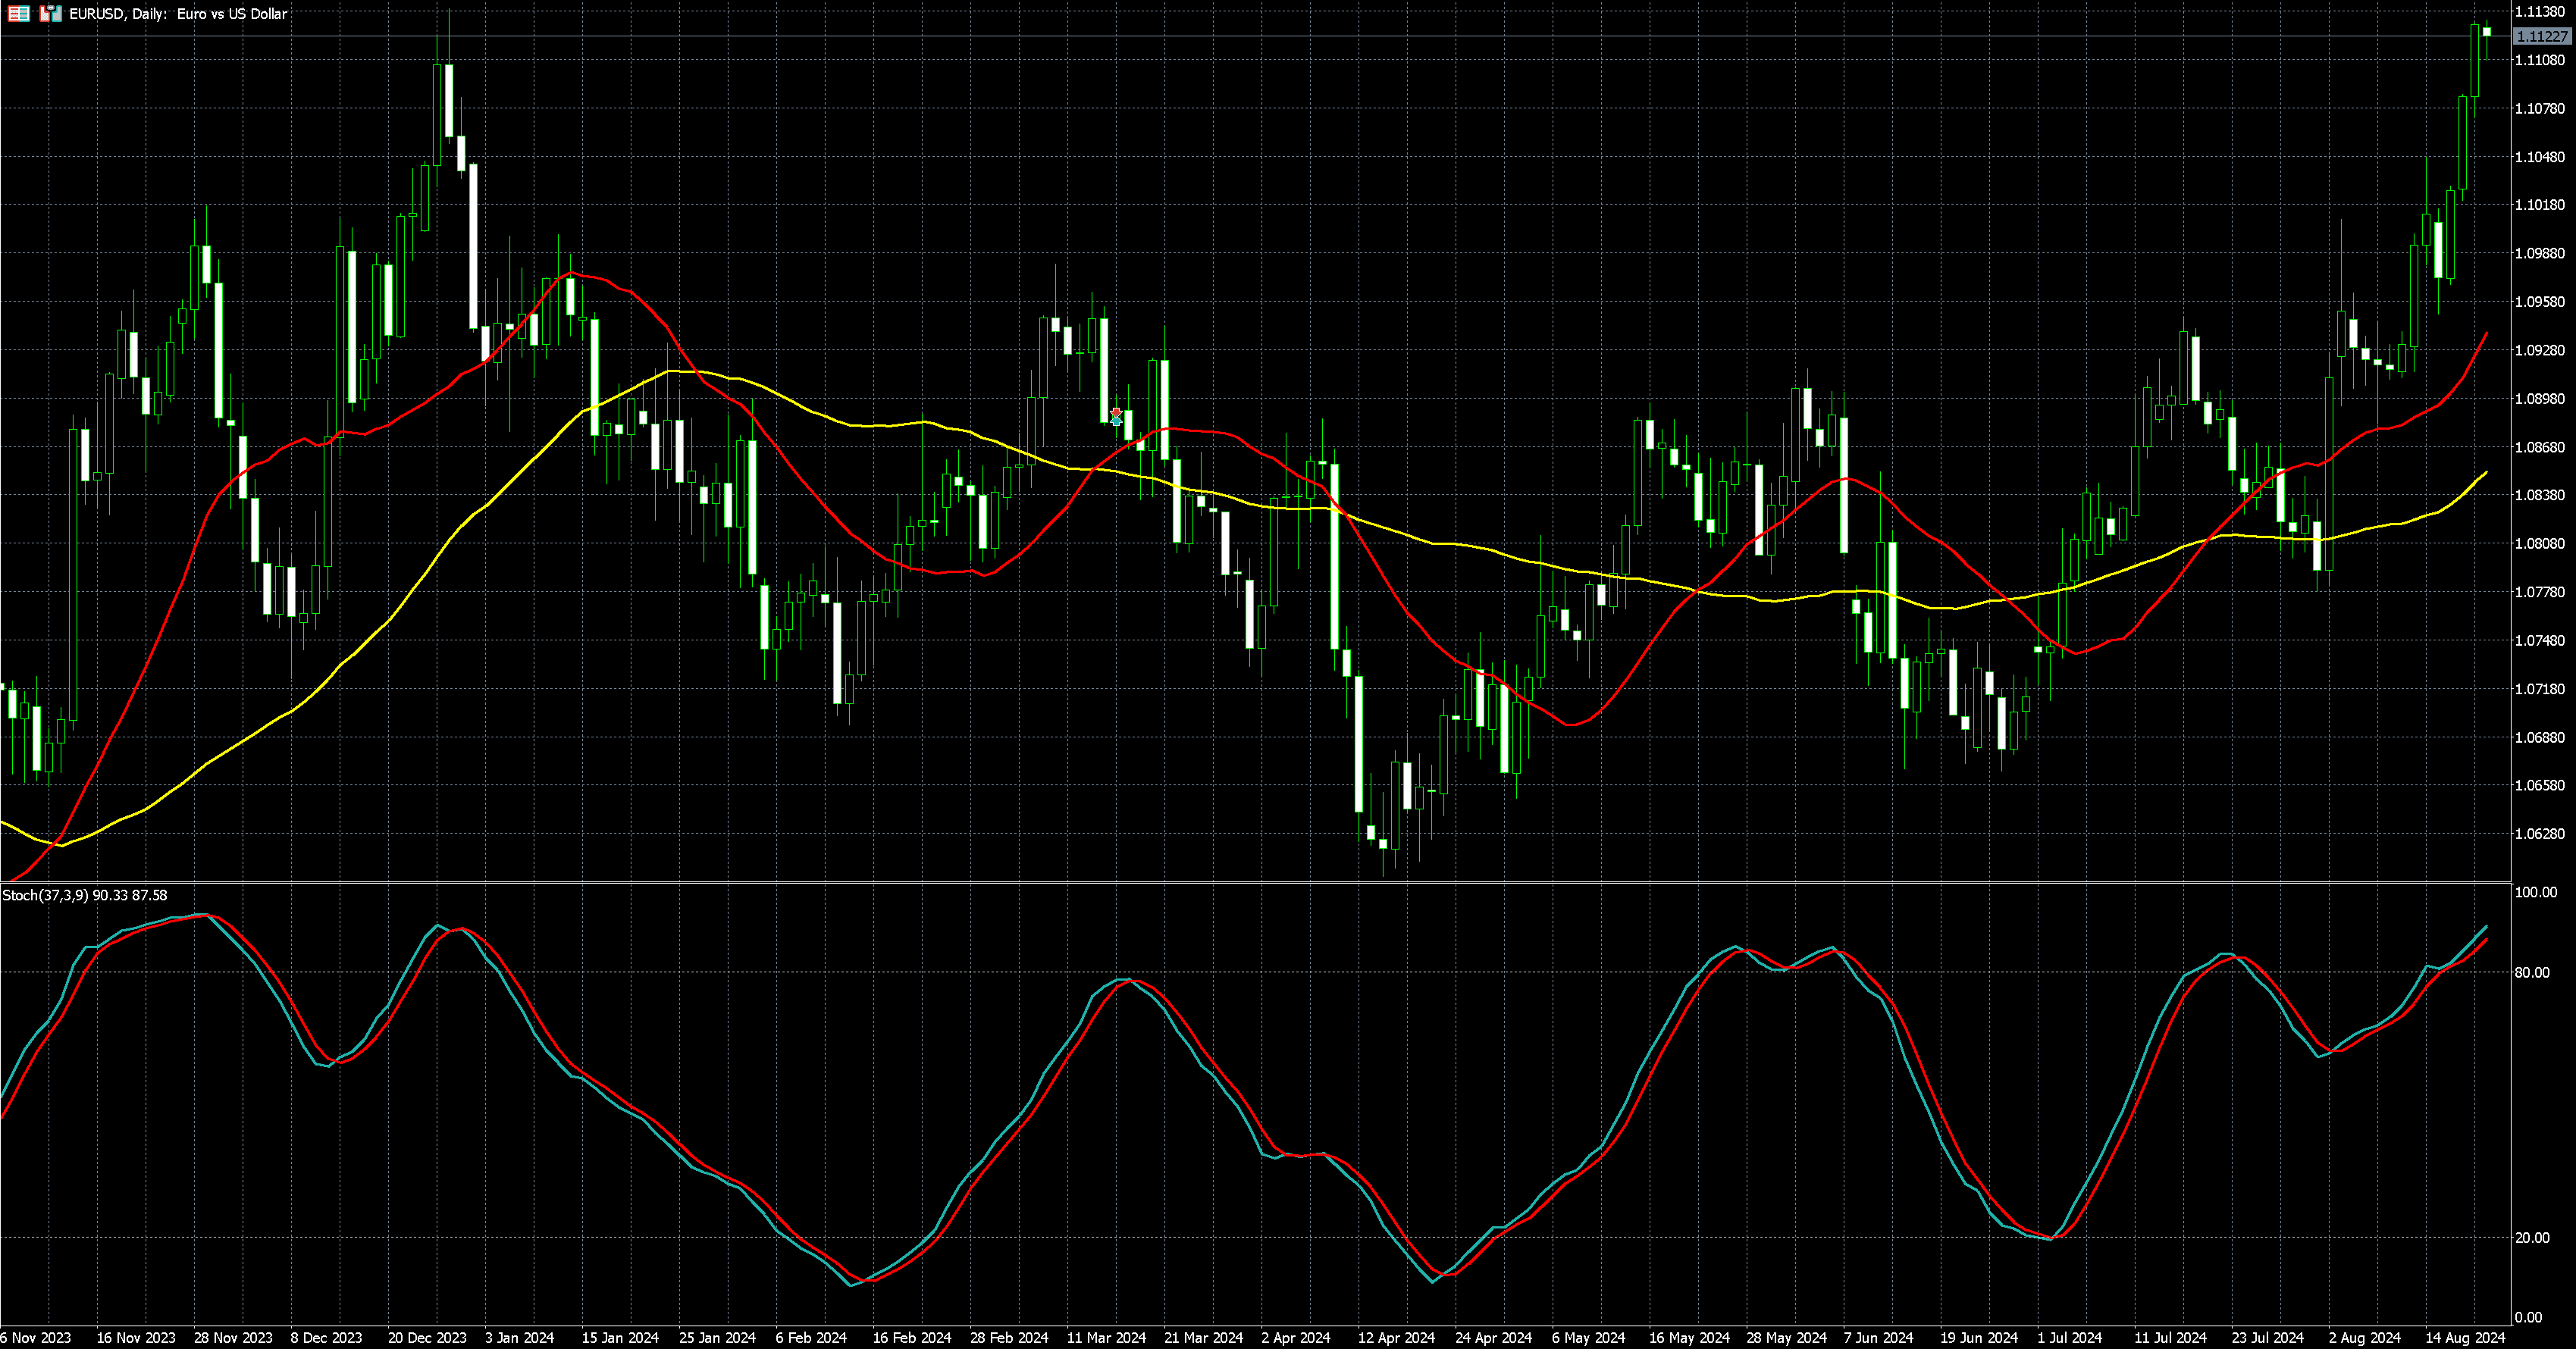Click the 12 Apr 2024 date label
The image size is (2576, 1349).
(1396, 1337)
